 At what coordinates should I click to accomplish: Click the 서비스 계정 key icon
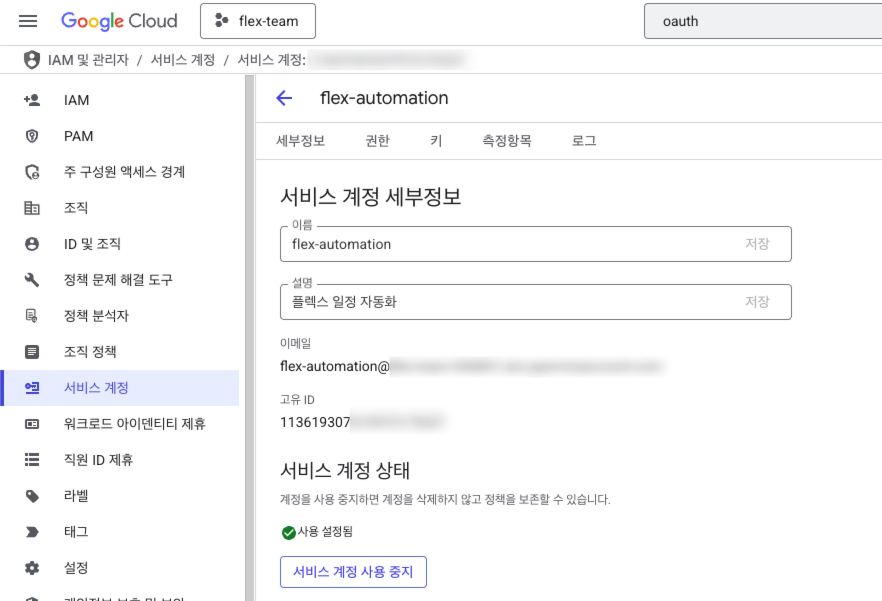32,388
